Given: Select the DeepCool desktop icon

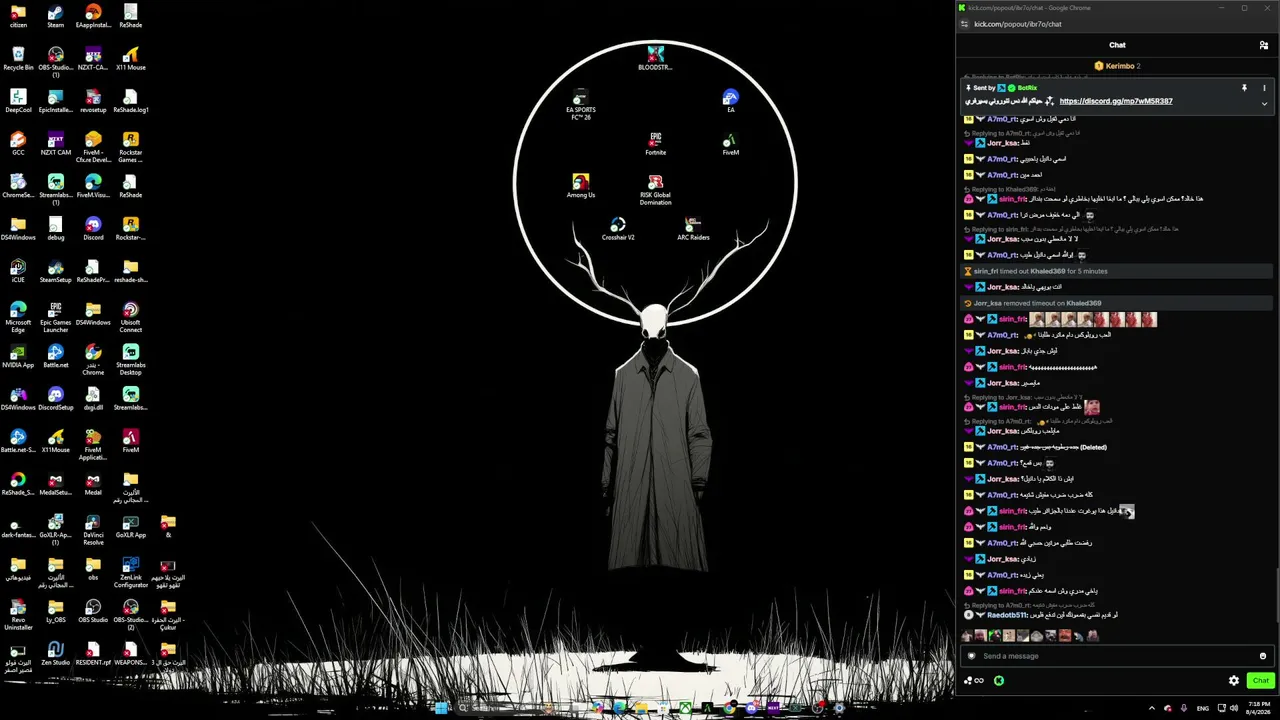Looking at the screenshot, I should (18, 101).
